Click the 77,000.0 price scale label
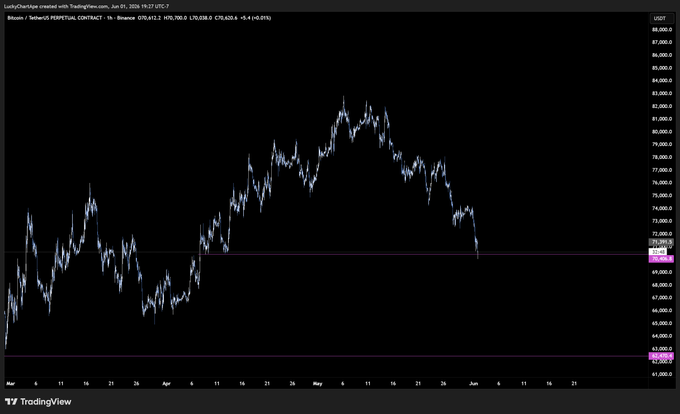680x414 pixels. tap(662, 170)
